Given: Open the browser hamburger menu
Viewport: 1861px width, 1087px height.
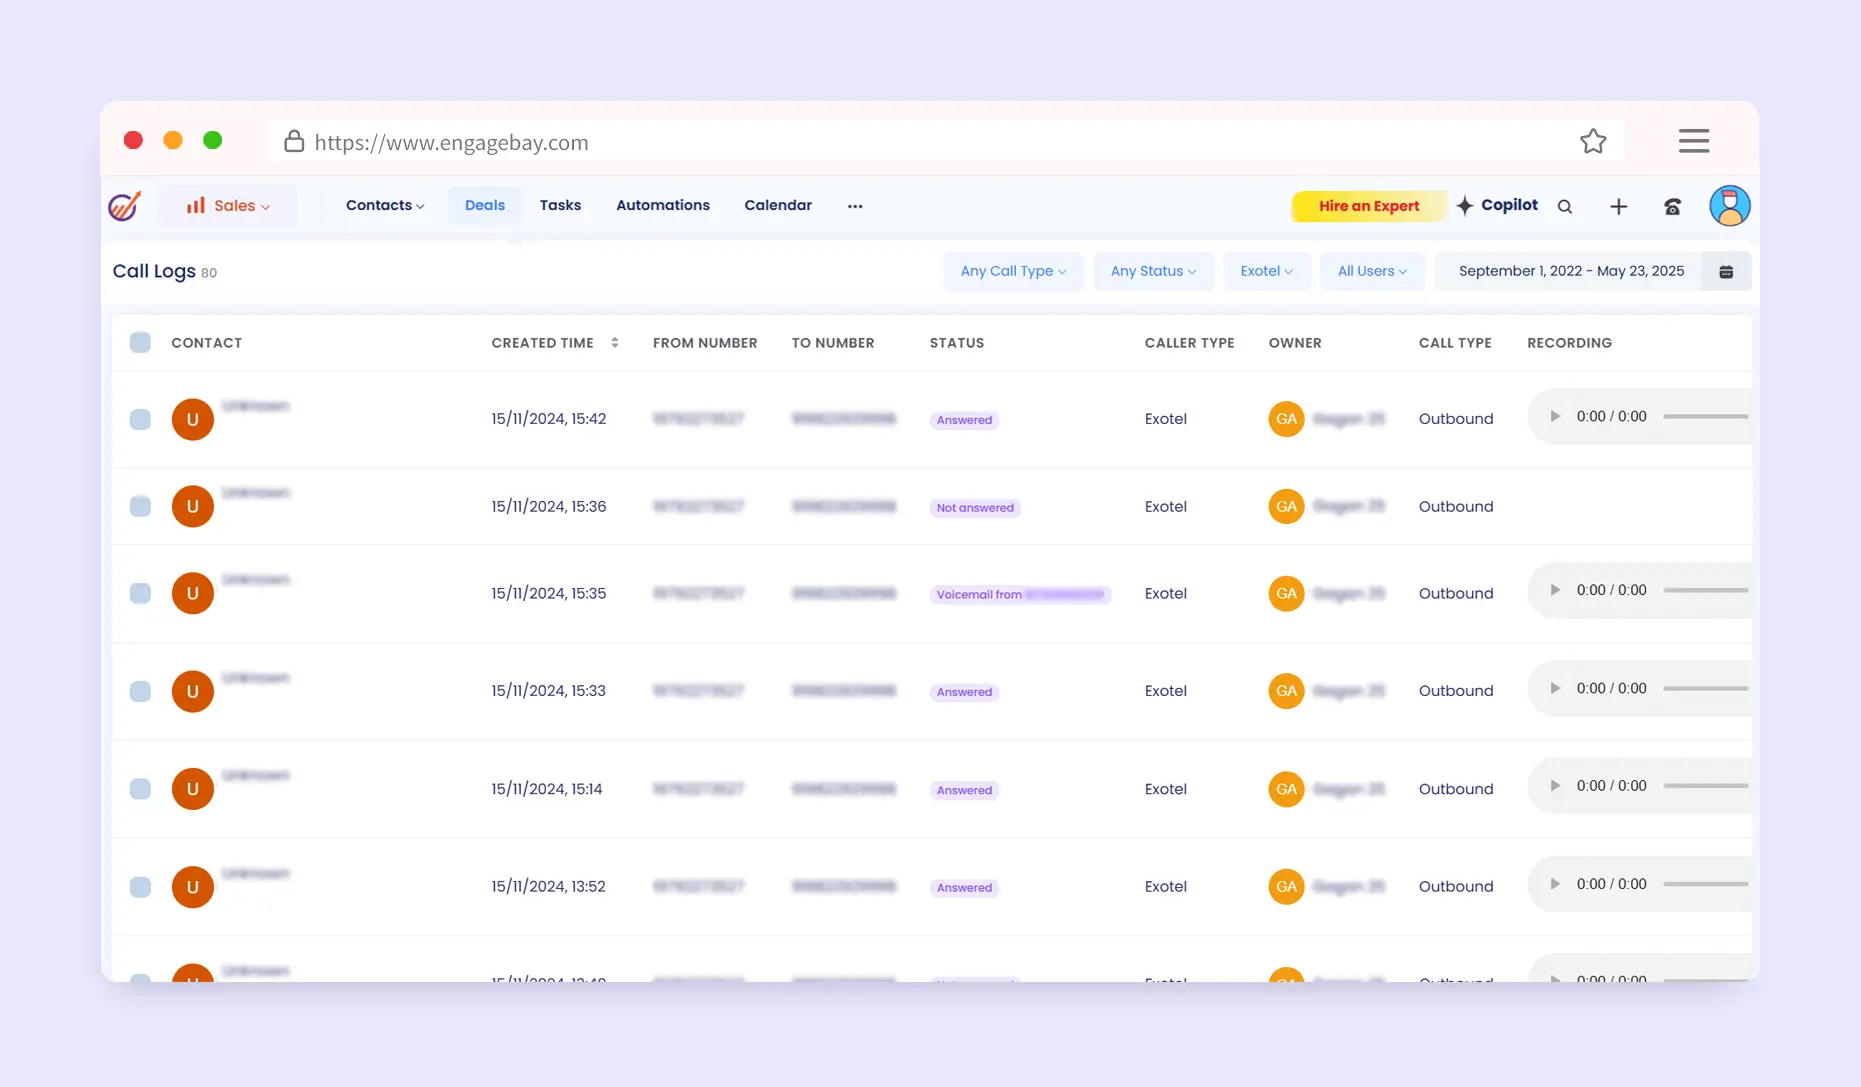Looking at the screenshot, I should pyautogui.click(x=1693, y=141).
